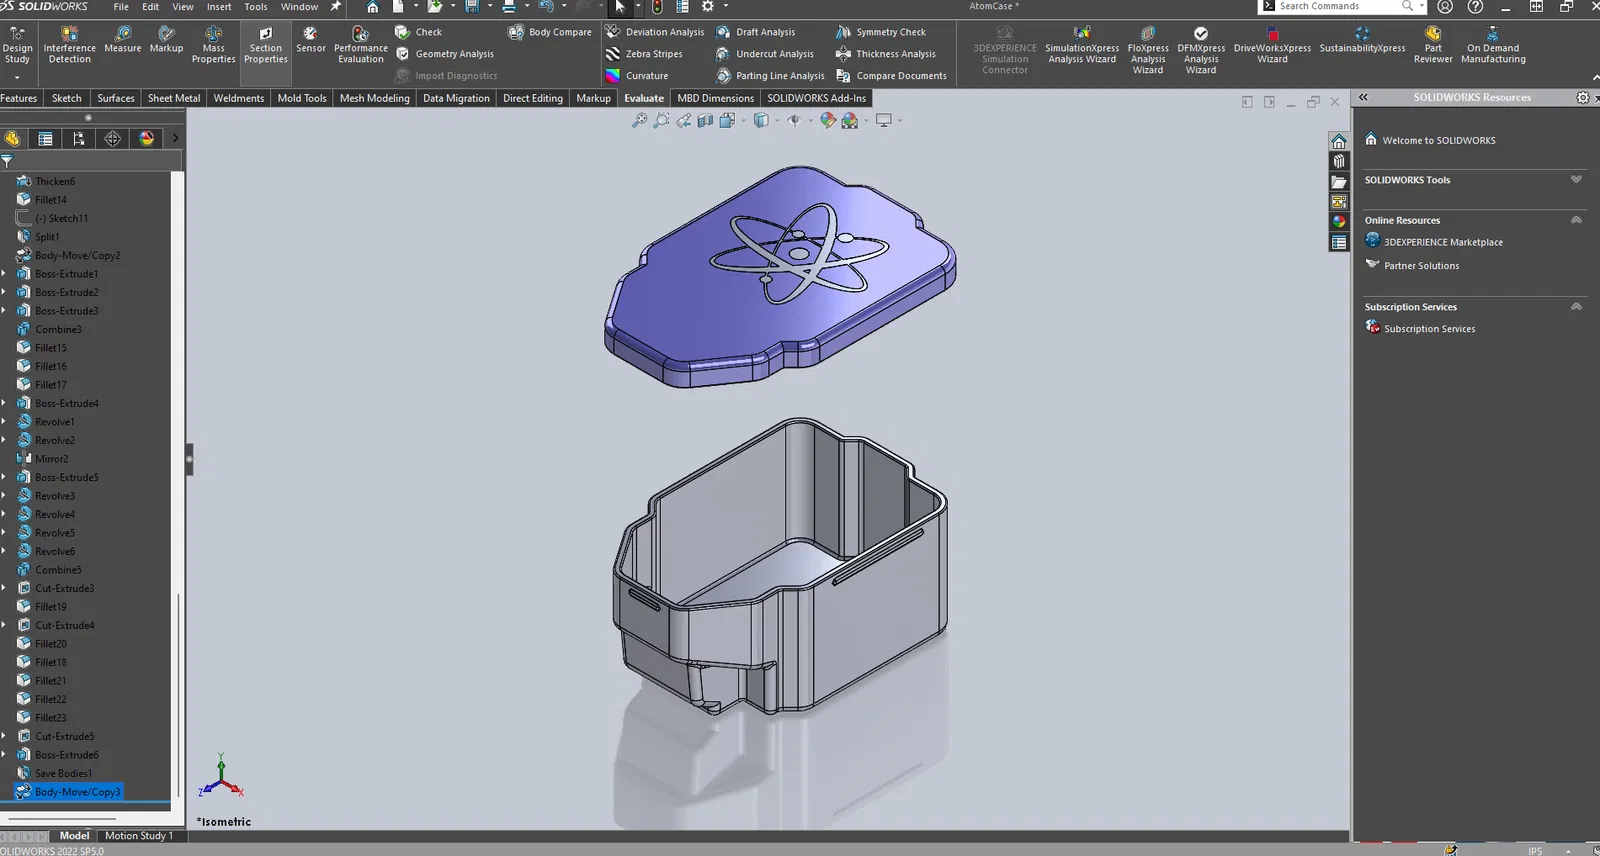
Task: Toggle Curvature display
Action: coord(637,76)
